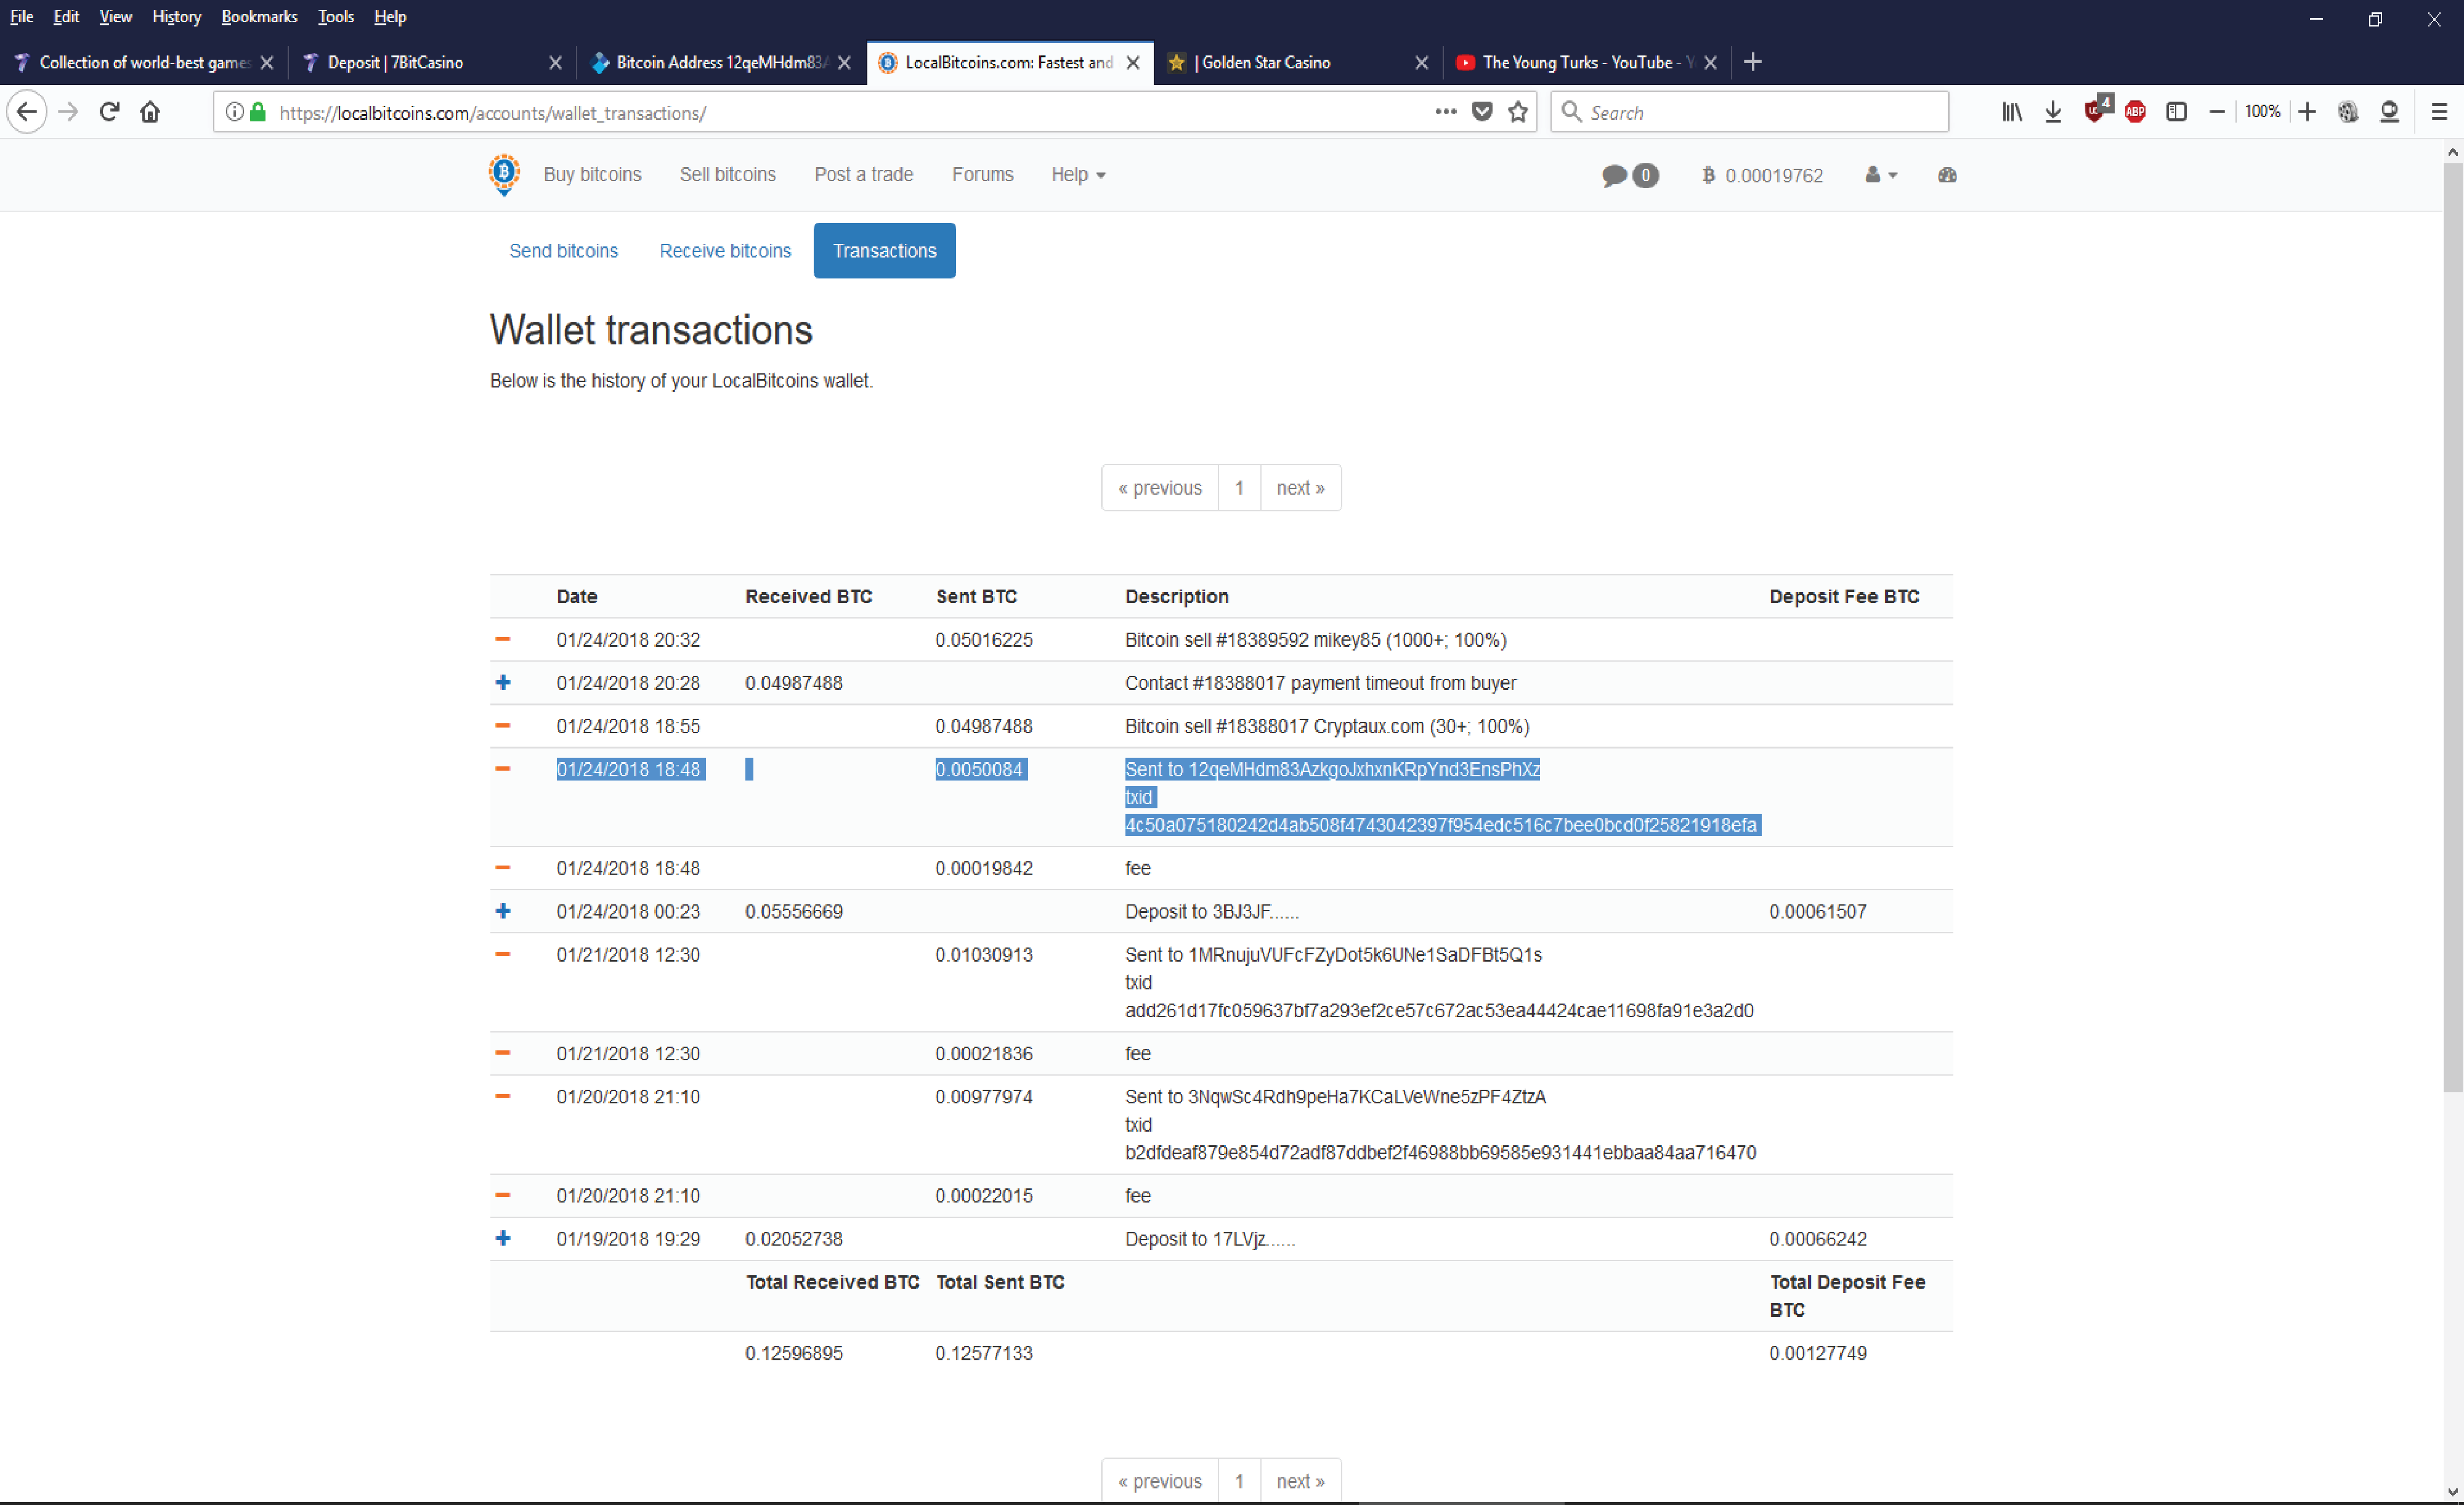Click Deposit to 3BJ3JF description
This screenshot has width=2464, height=1505.
coord(1212,912)
